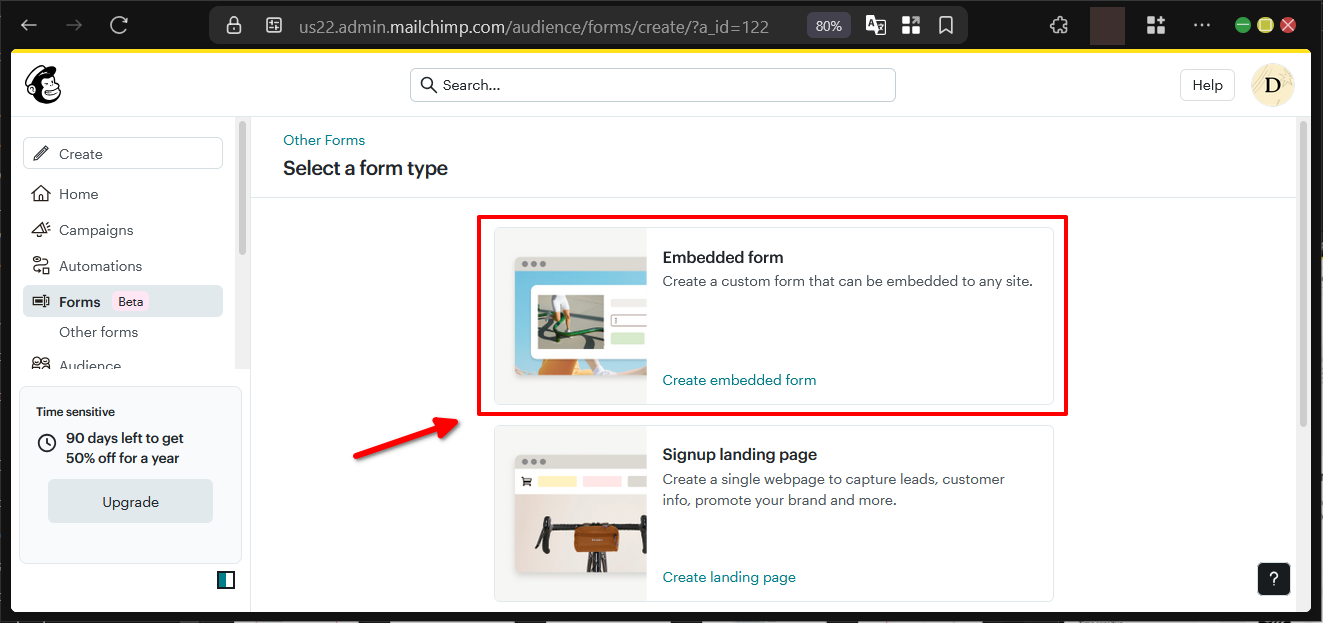Screen dimensions: 1323x623
Task: Open the floating question mark help widget
Action: [x=1273, y=578]
